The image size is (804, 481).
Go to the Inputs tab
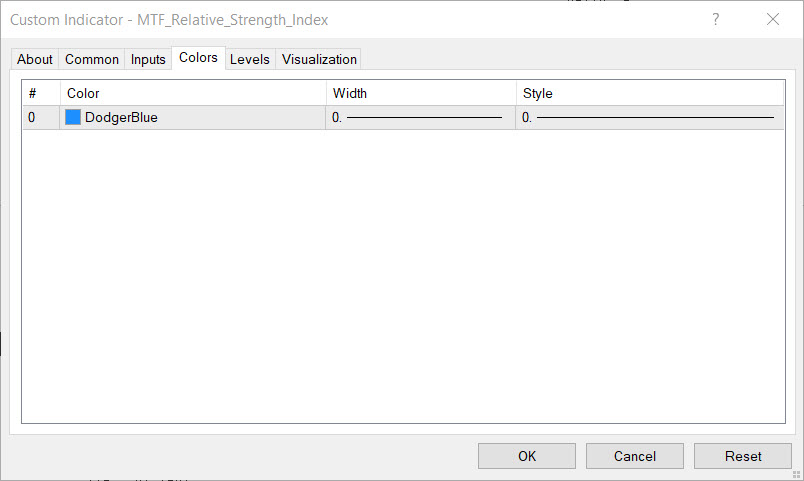pyautogui.click(x=148, y=59)
